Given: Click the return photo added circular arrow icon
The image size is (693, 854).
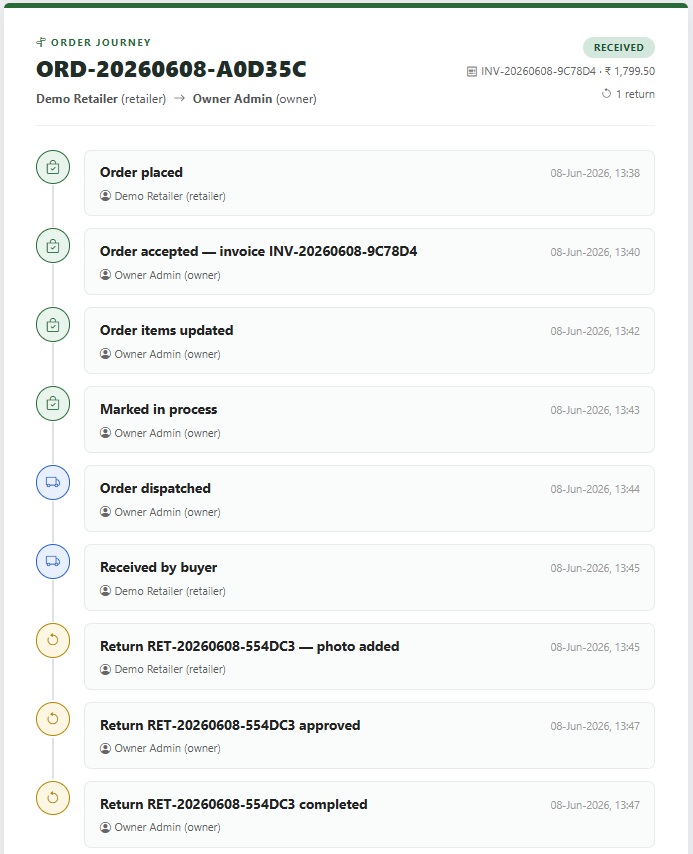Looking at the screenshot, I should click(53, 640).
